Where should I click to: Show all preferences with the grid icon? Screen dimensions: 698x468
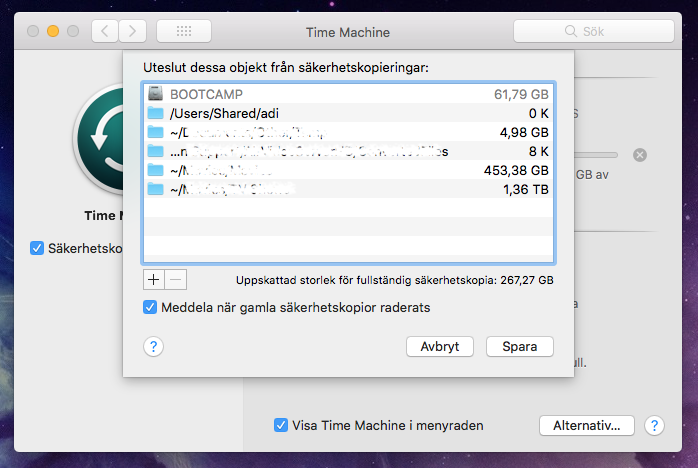point(184,31)
